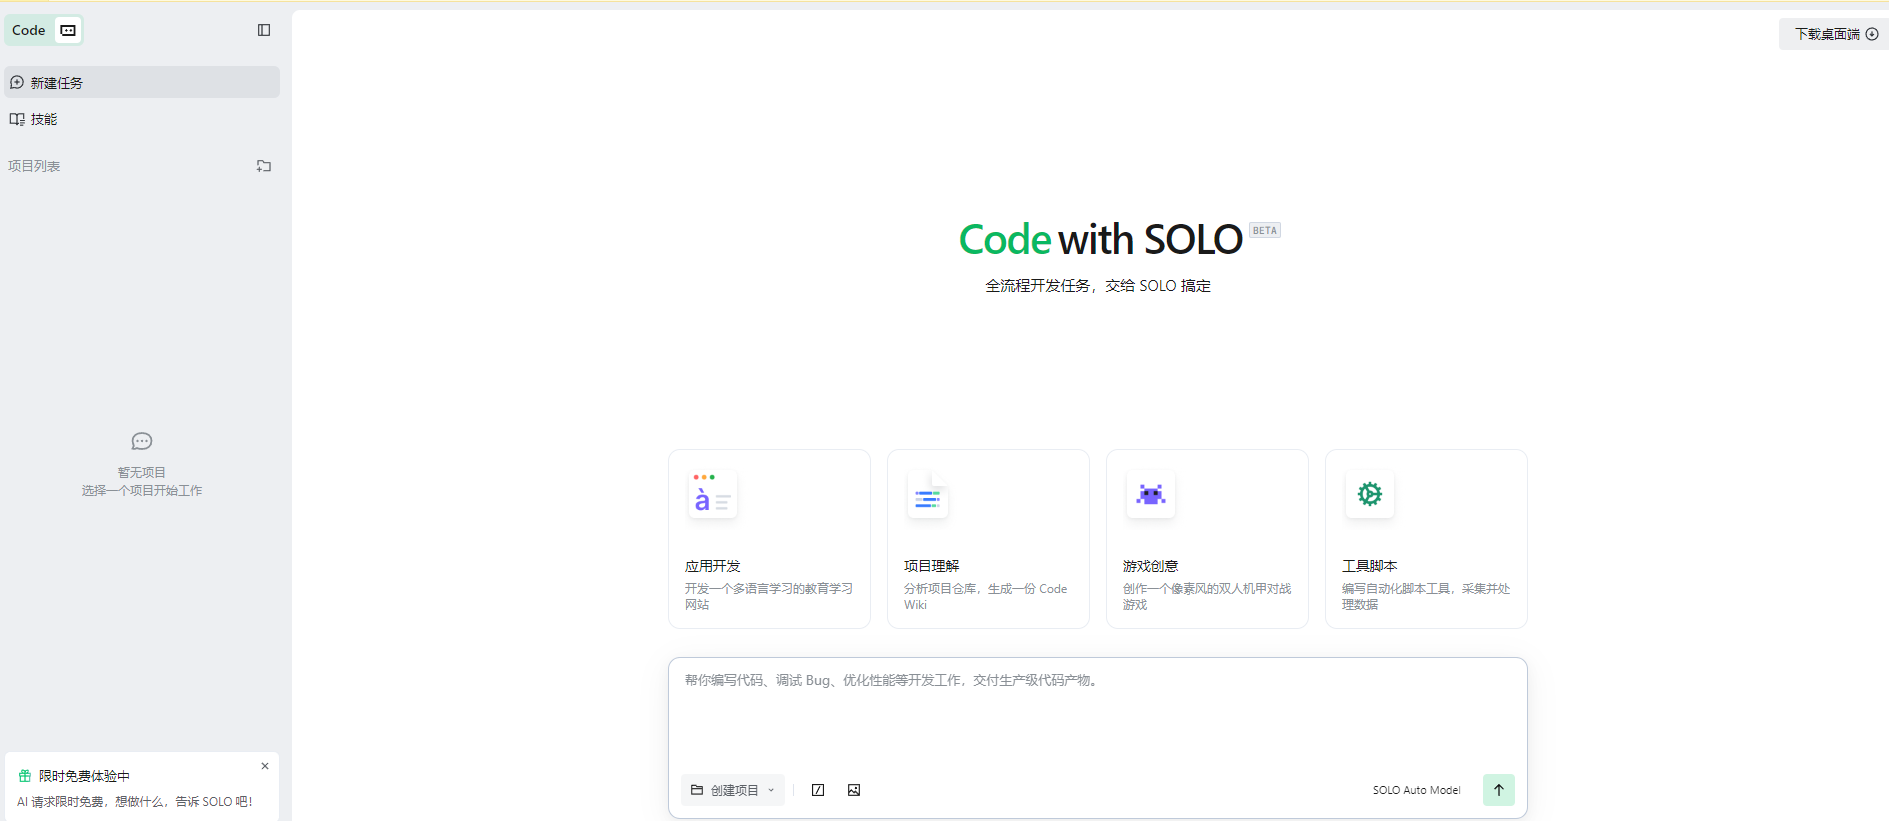
Task: Focus the task prompt input box
Action: coord(1097,715)
